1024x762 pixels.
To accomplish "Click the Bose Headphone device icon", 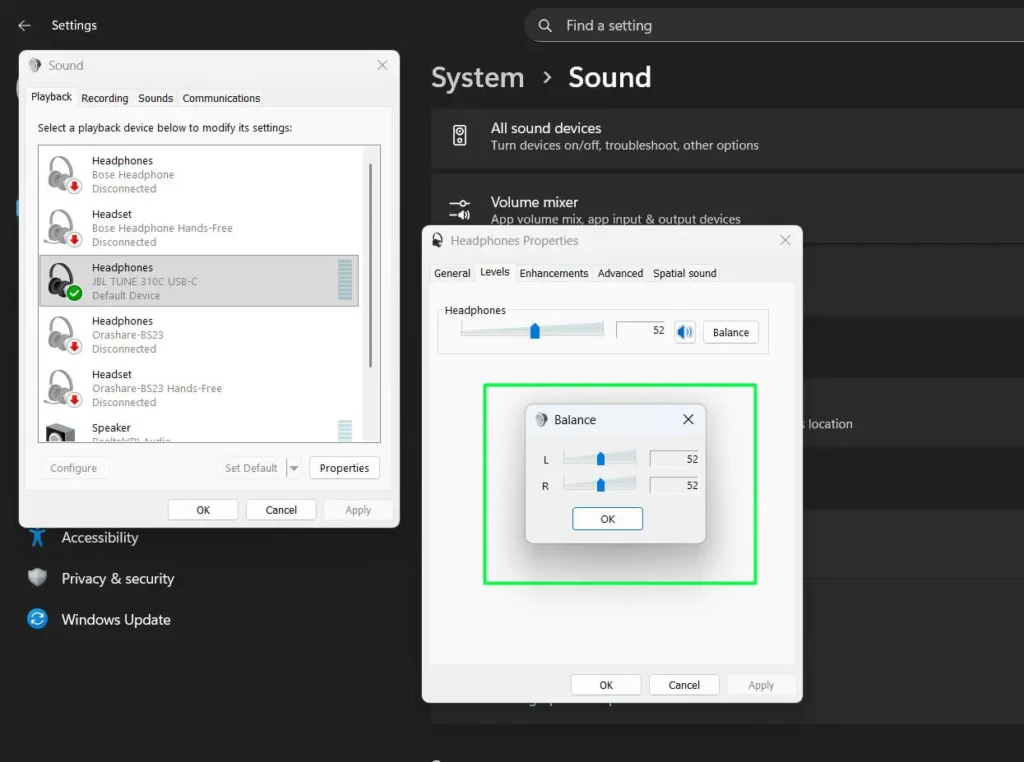I will coord(62,174).
